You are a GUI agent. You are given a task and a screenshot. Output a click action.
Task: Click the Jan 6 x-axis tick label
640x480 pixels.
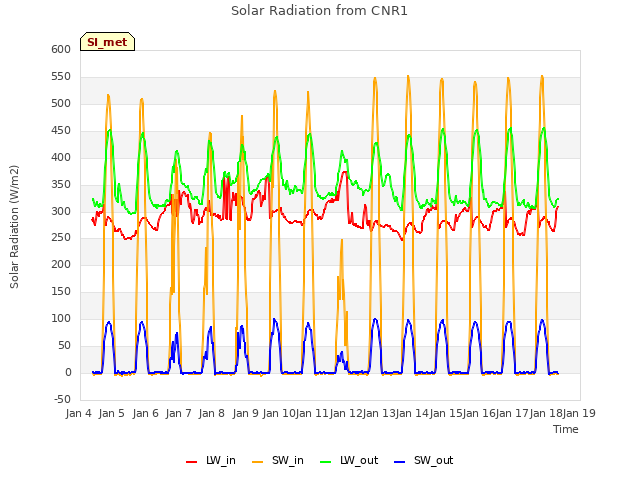[145, 413]
